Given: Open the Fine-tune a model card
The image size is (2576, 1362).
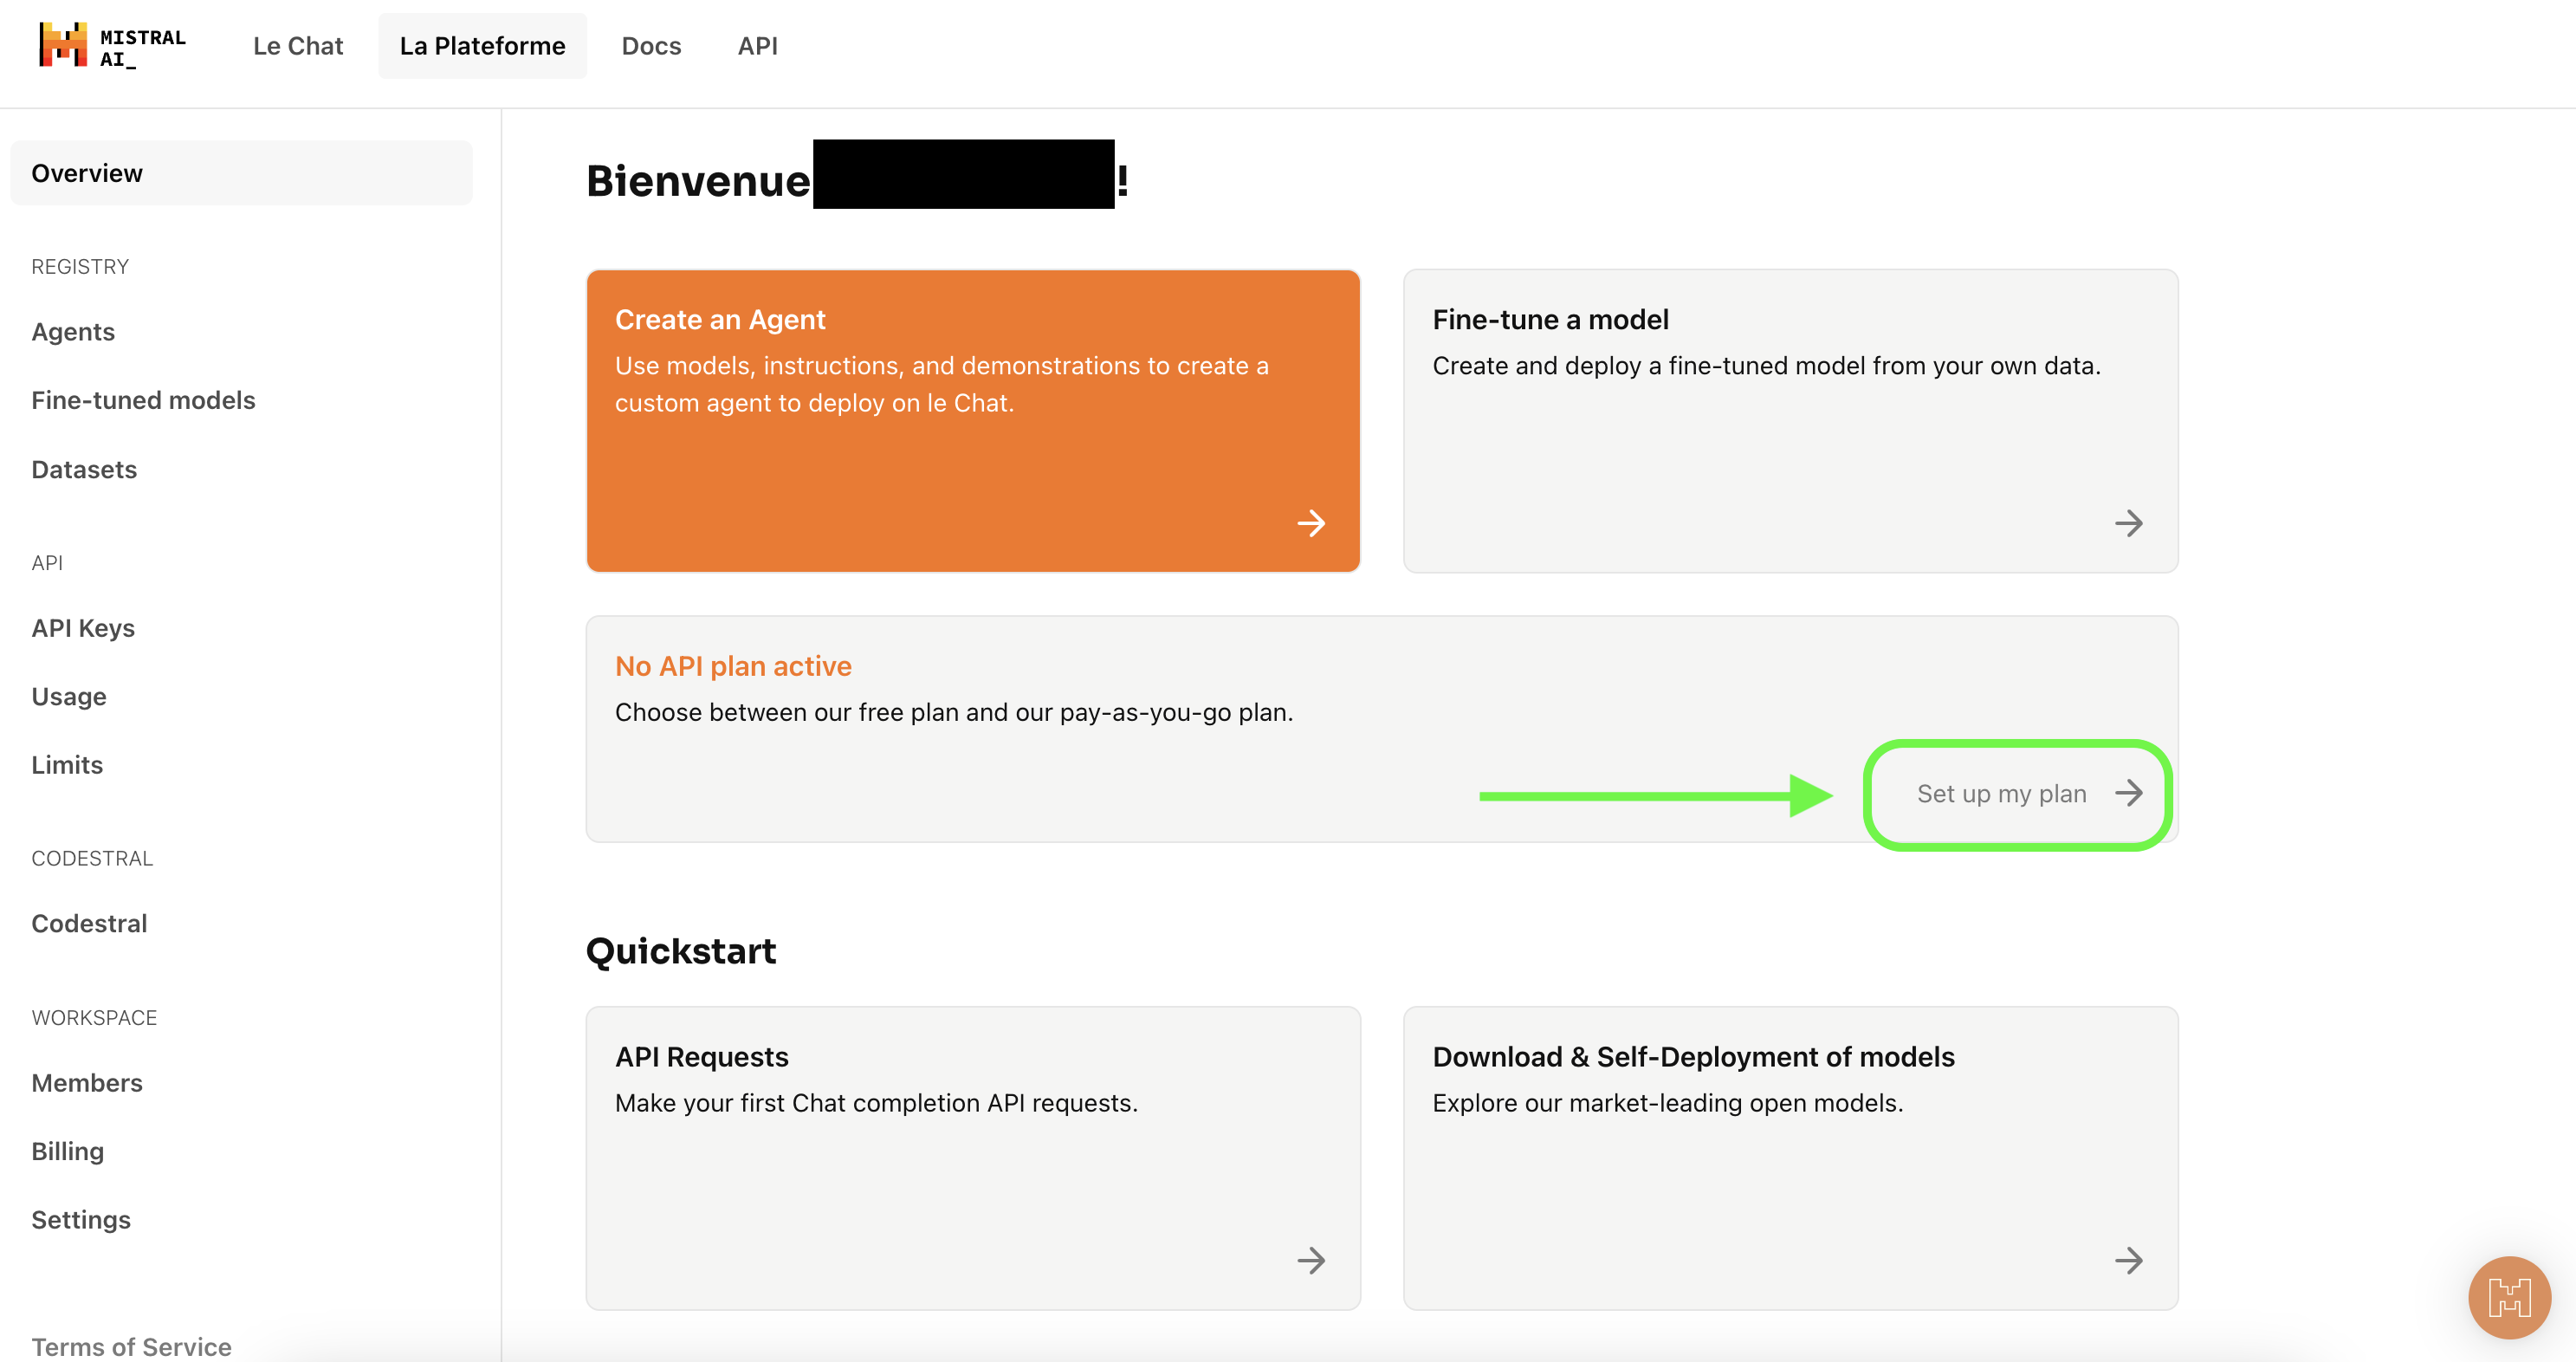Looking at the screenshot, I should 1790,421.
